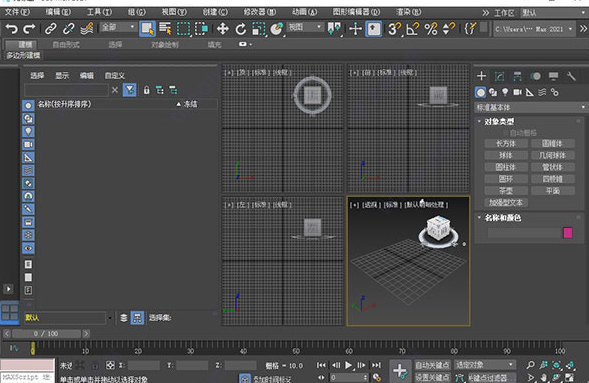Click the 长方体 box creation button
589x383 pixels.
tap(506, 143)
